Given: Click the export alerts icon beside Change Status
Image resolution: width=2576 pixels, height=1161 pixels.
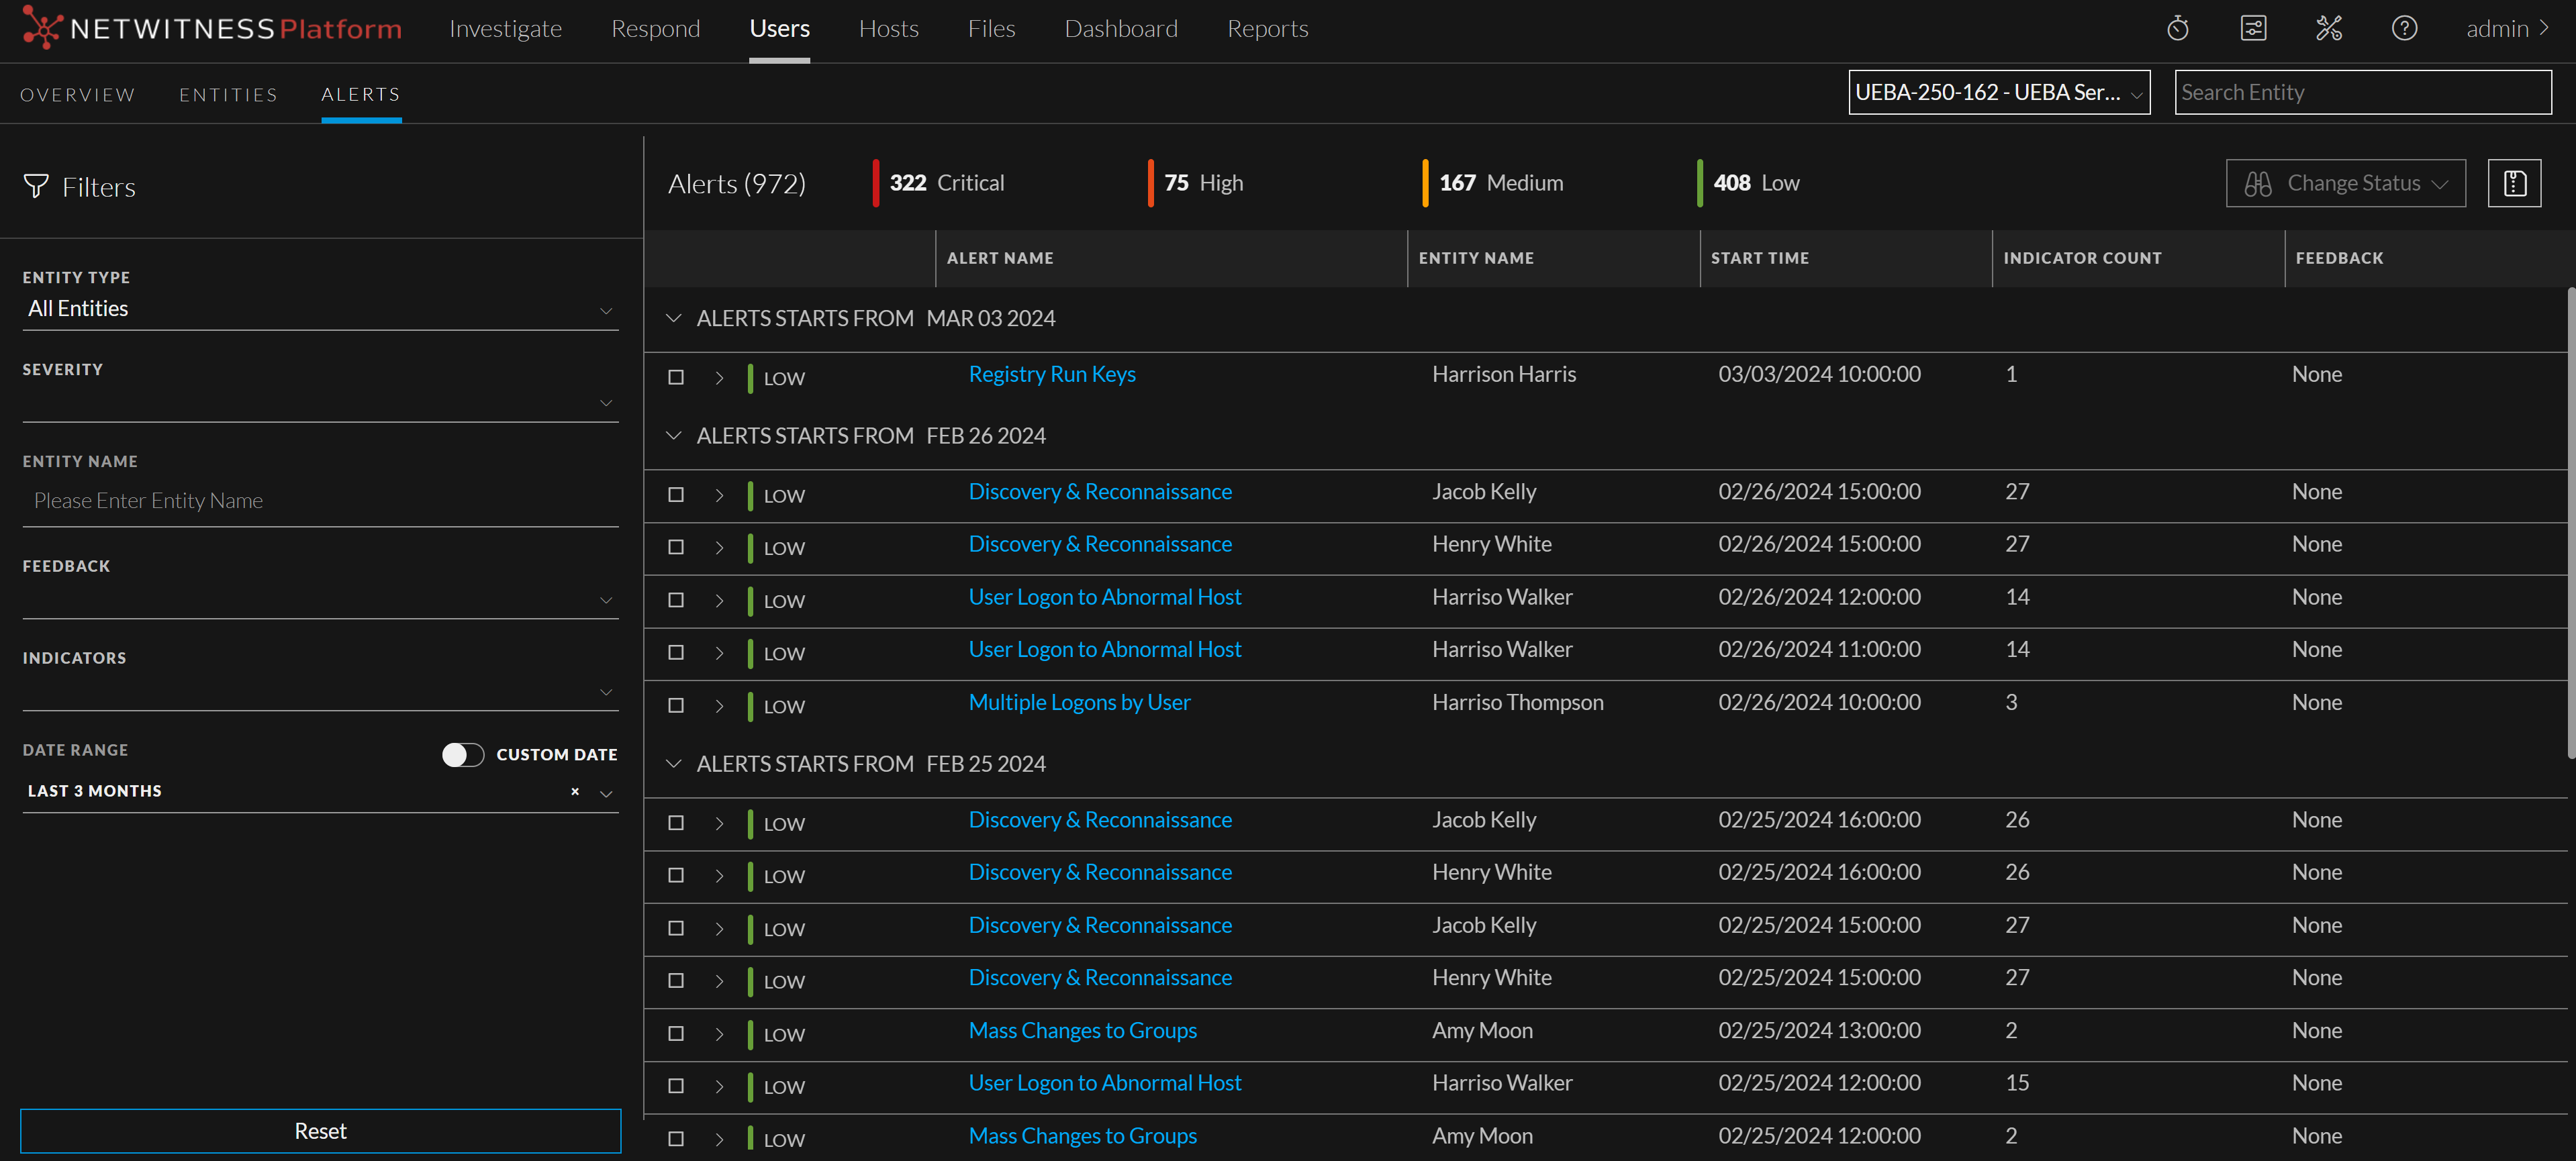Looking at the screenshot, I should 2514,183.
